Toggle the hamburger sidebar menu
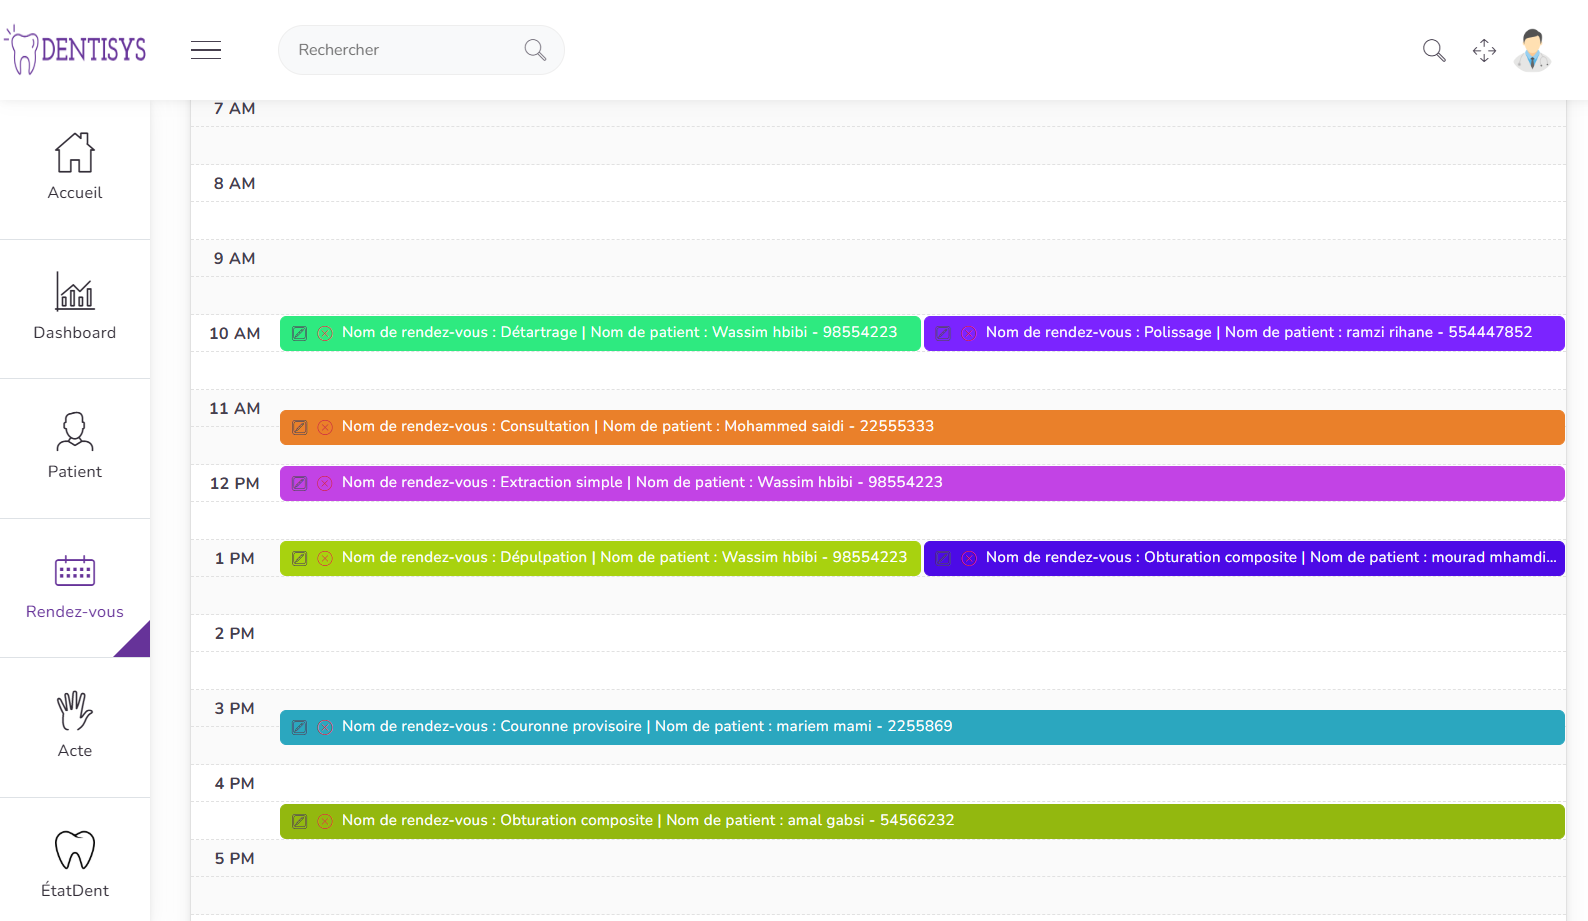 pyautogui.click(x=206, y=50)
